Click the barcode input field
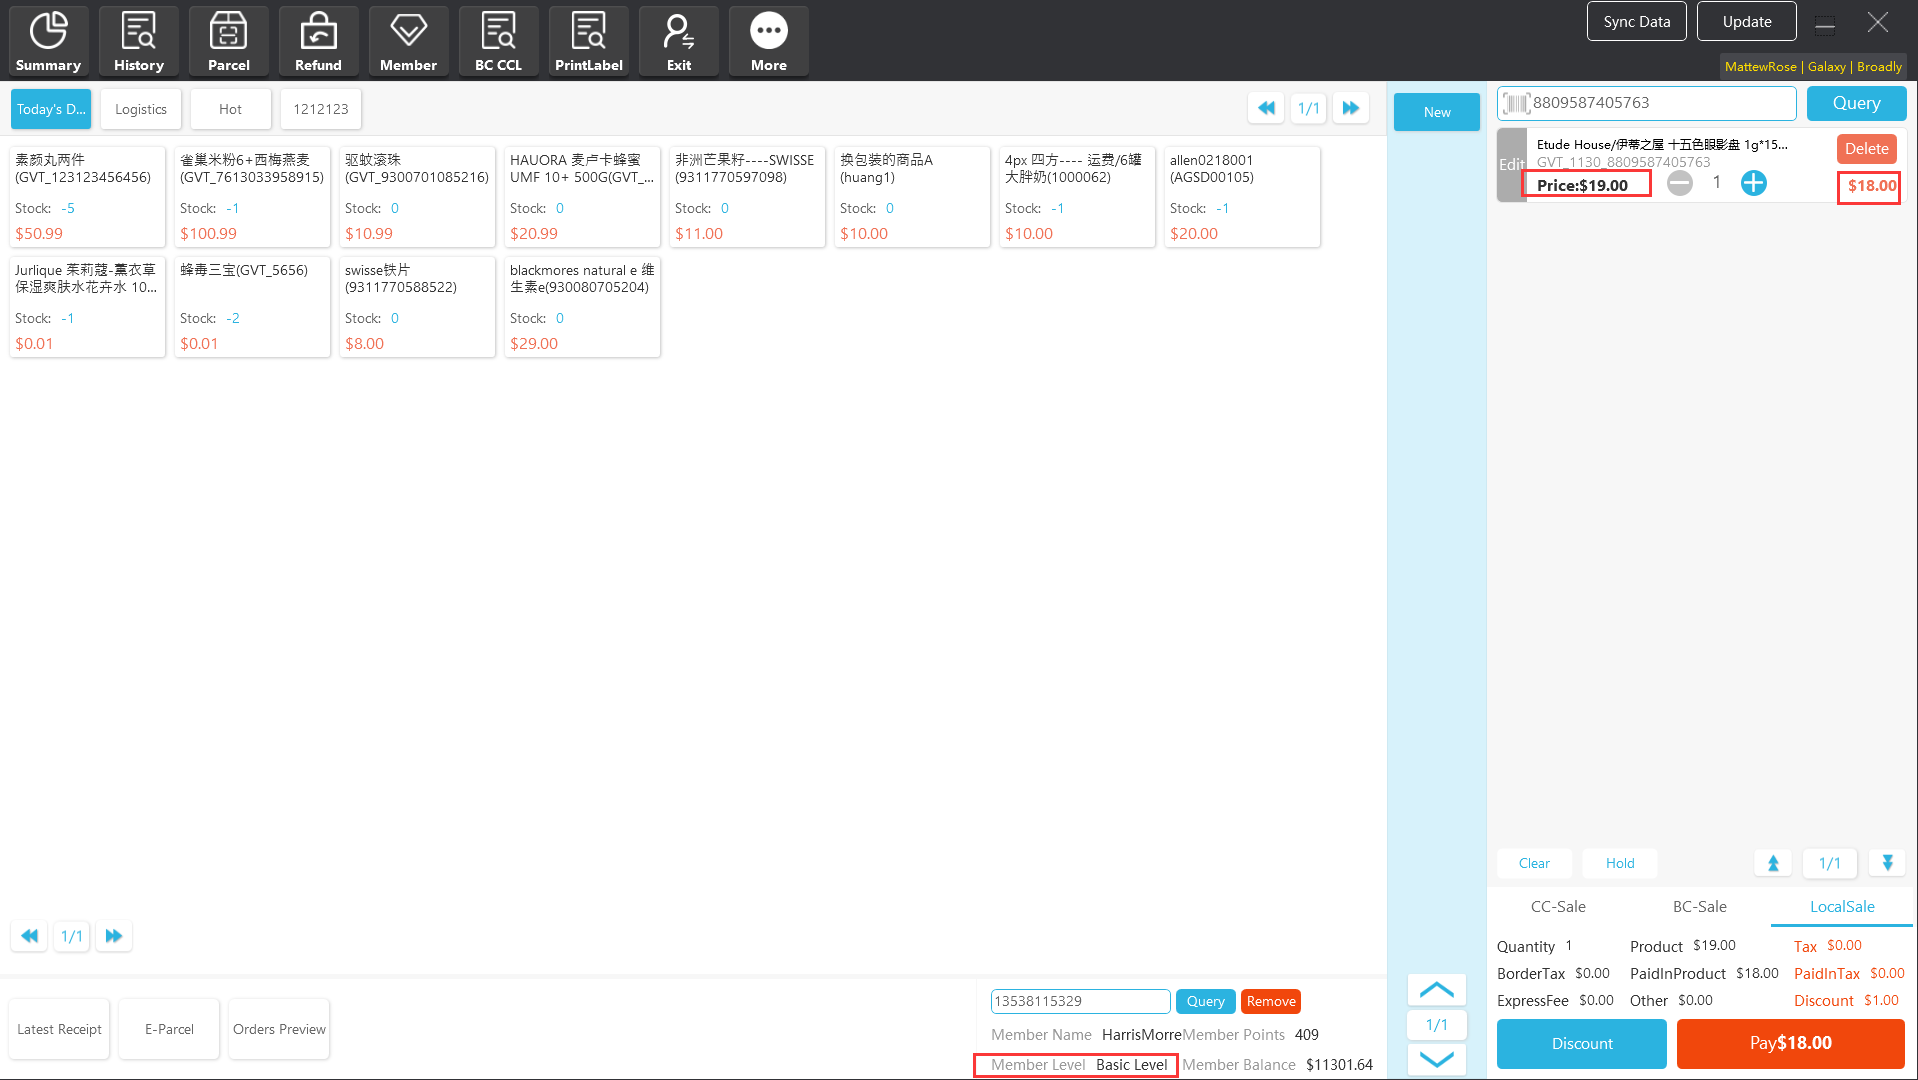1918x1080 pixels. pyautogui.click(x=1660, y=103)
